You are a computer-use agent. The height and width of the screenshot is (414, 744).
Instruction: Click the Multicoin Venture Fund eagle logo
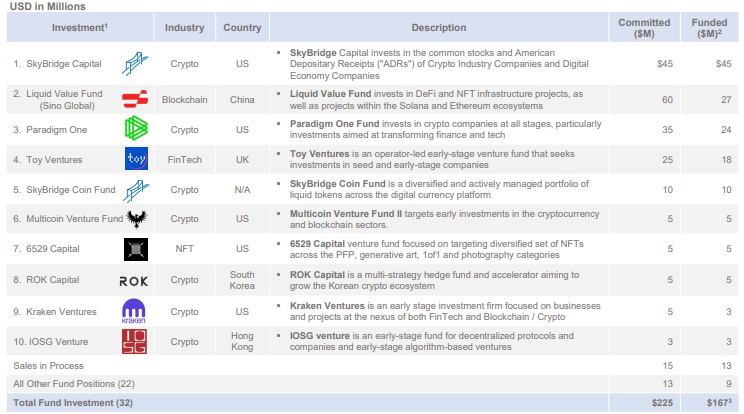[x=136, y=218]
